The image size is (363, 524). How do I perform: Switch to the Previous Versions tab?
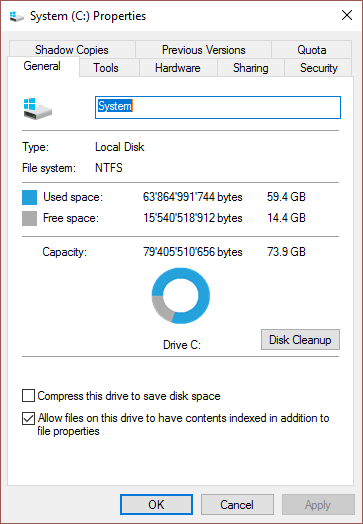coord(204,50)
